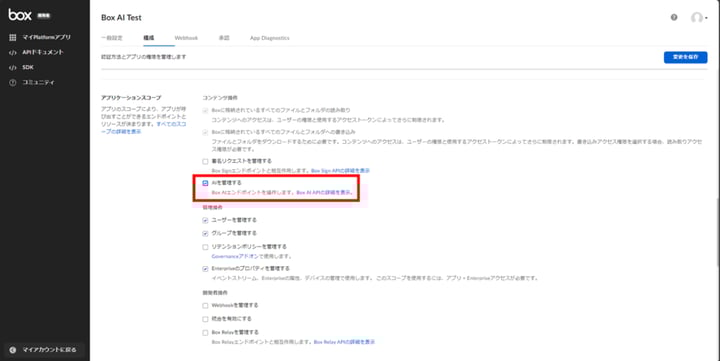Image resolution: width=720 pixels, height=361 pixels.
Task: Switch to the 一般設定 tab
Action: point(112,38)
